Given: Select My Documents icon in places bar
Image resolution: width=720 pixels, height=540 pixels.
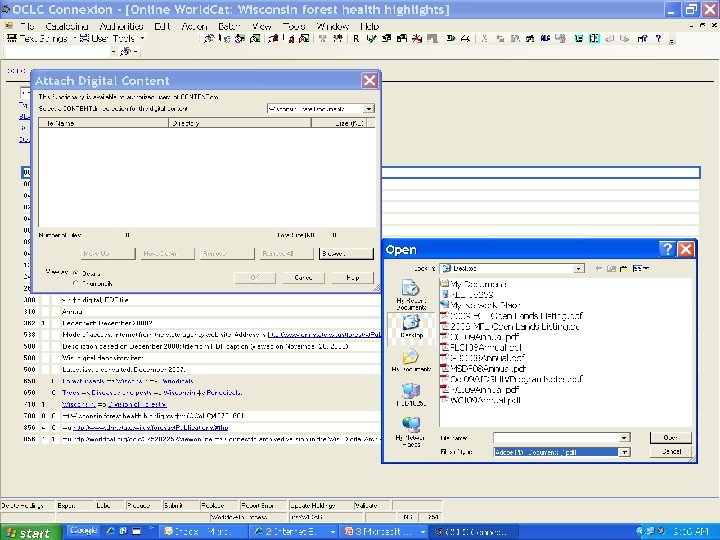Looking at the screenshot, I should point(411,360).
